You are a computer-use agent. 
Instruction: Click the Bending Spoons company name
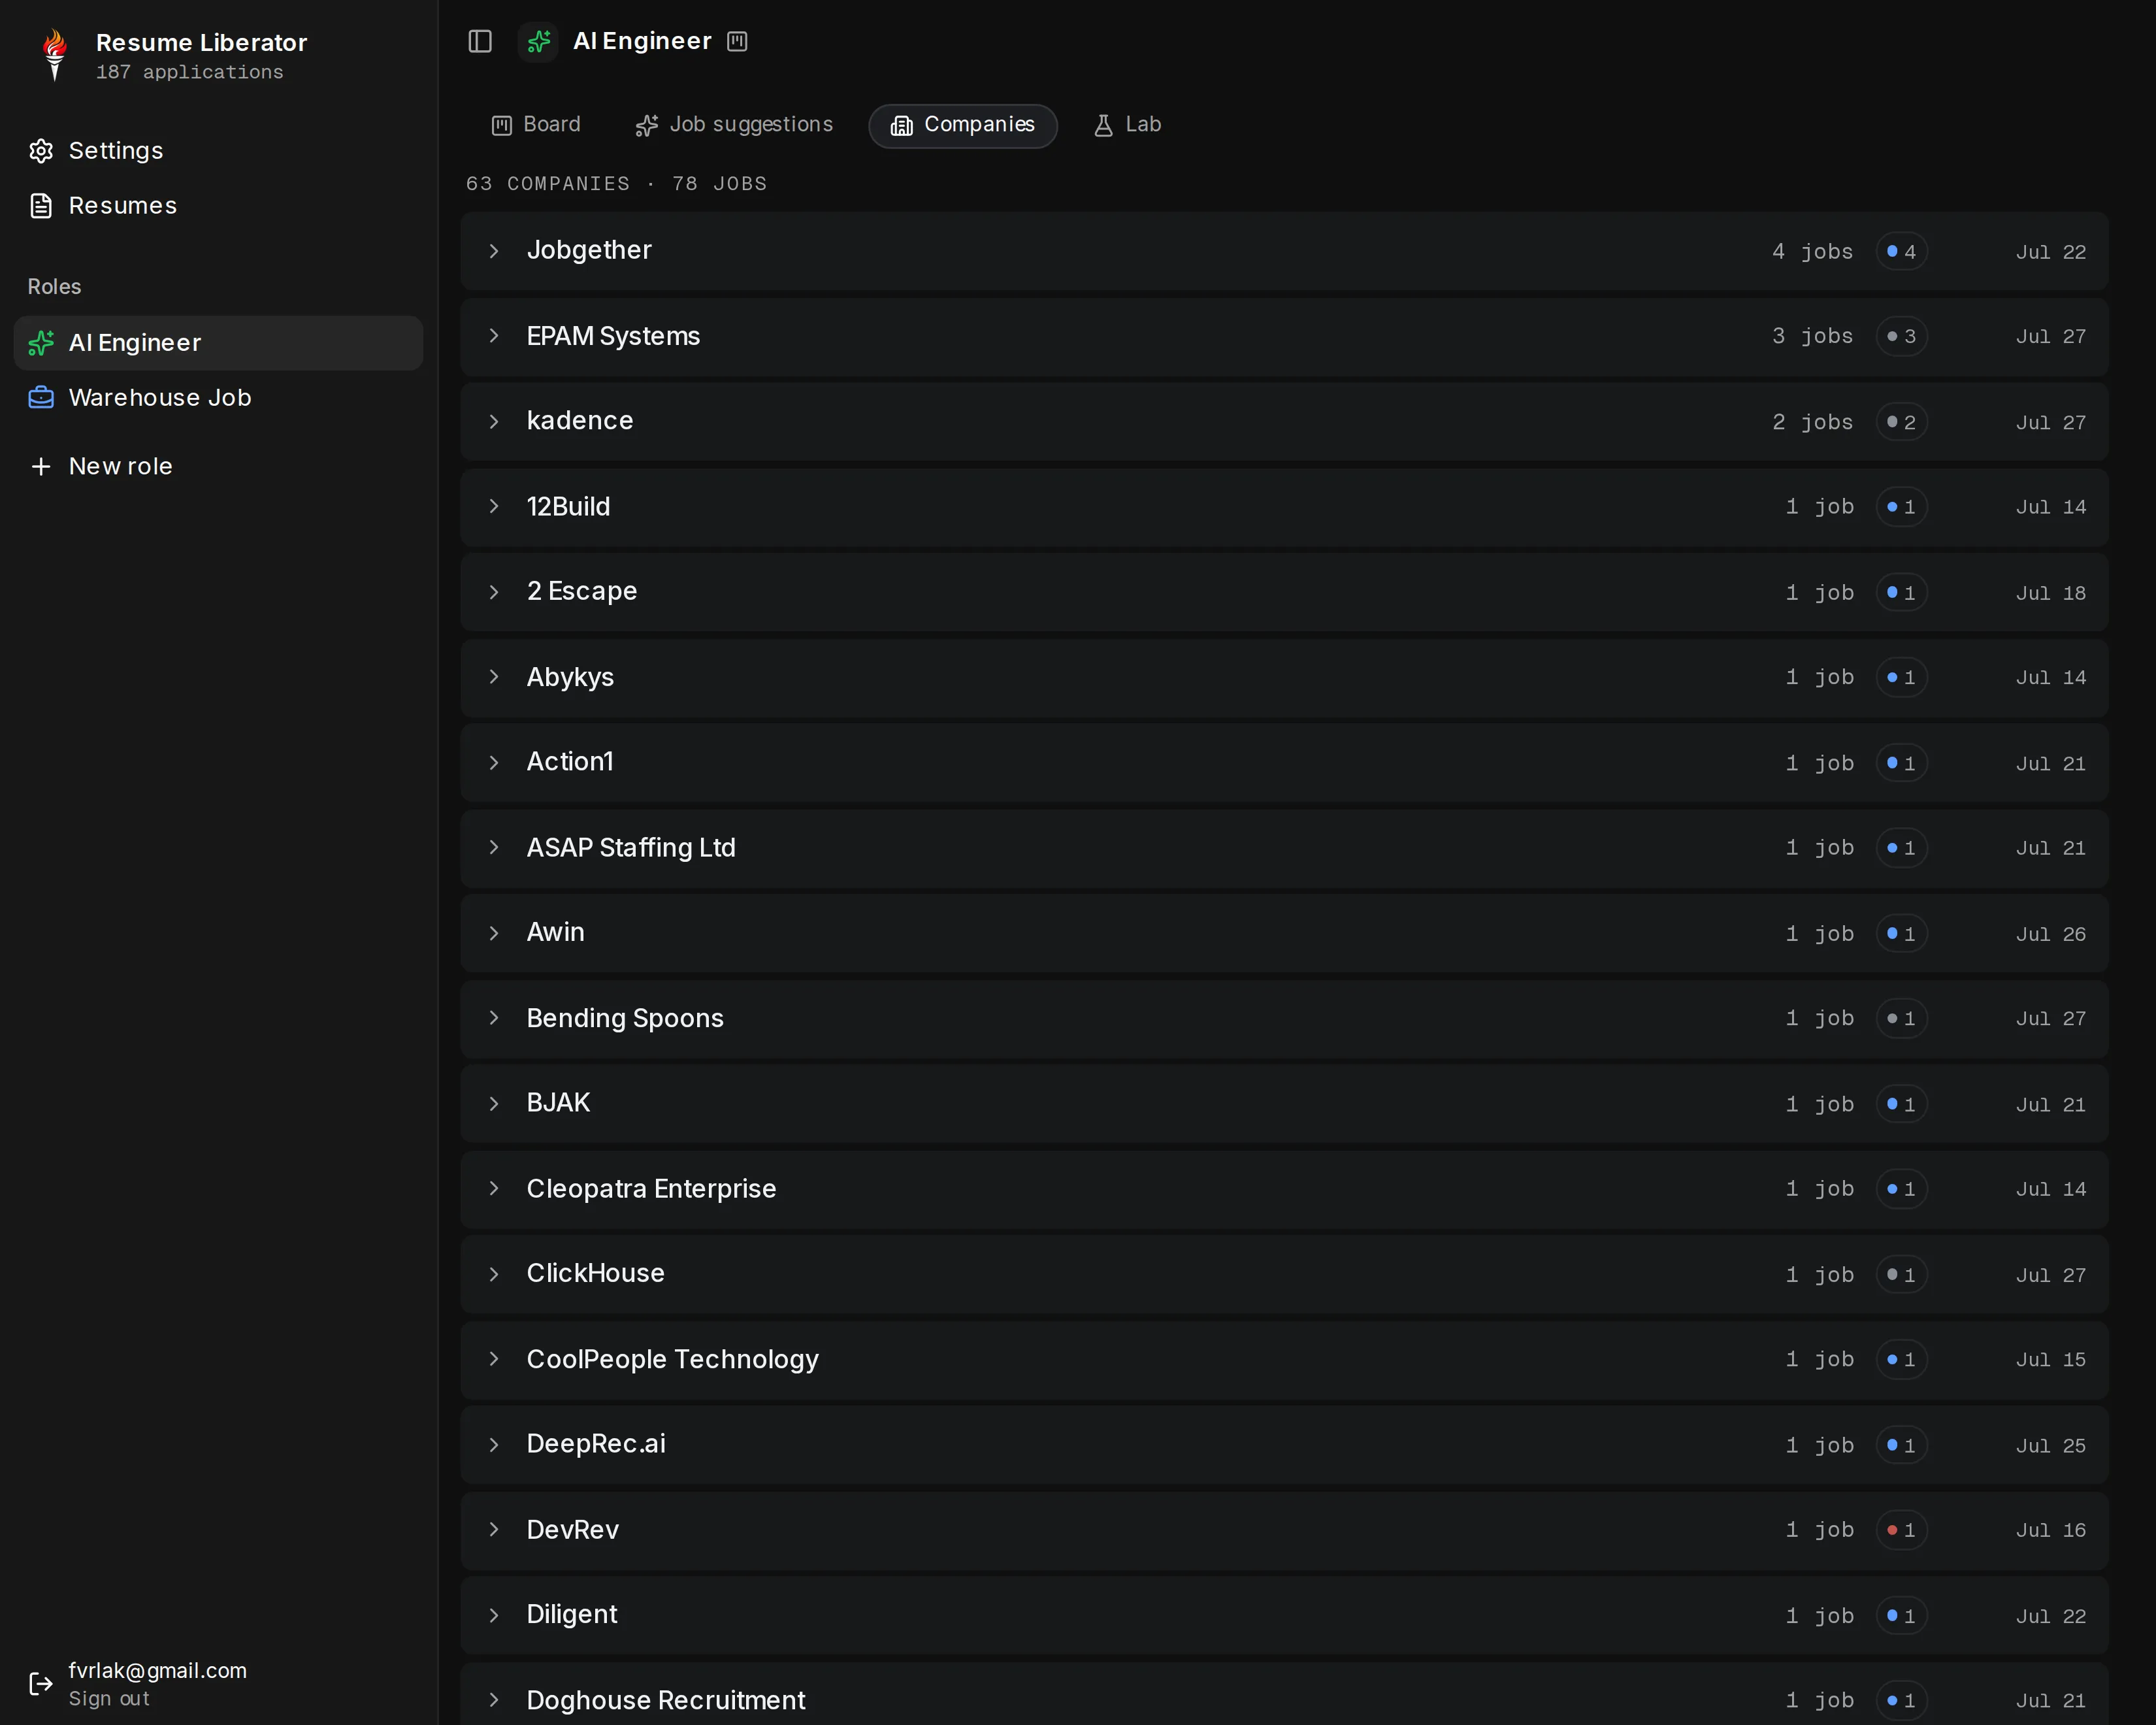click(x=625, y=1019)
